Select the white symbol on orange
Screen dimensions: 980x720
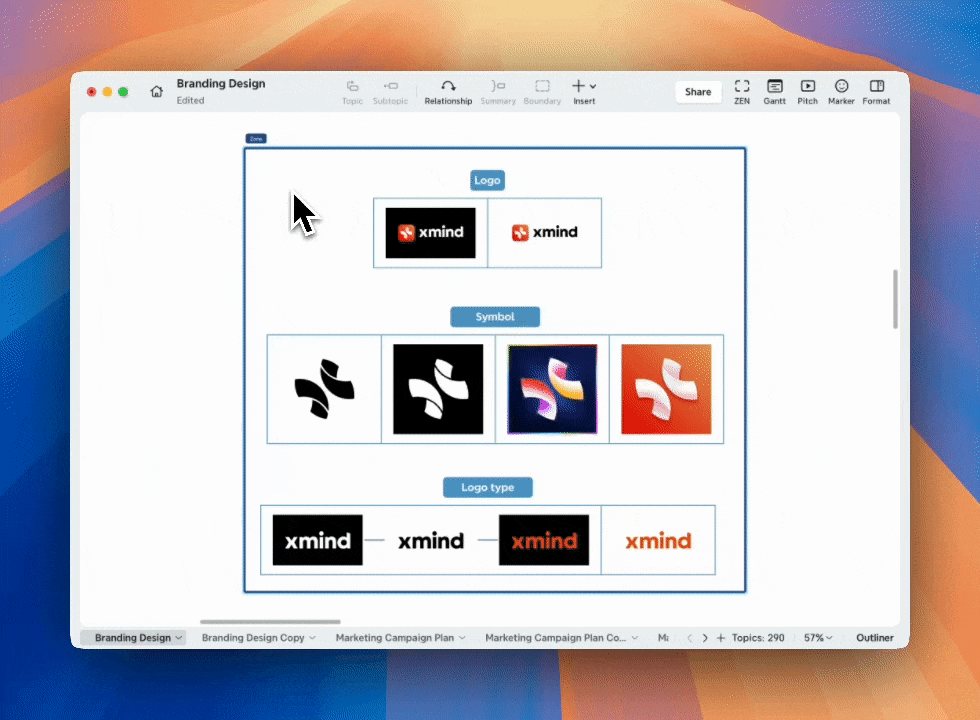point(666,389)
